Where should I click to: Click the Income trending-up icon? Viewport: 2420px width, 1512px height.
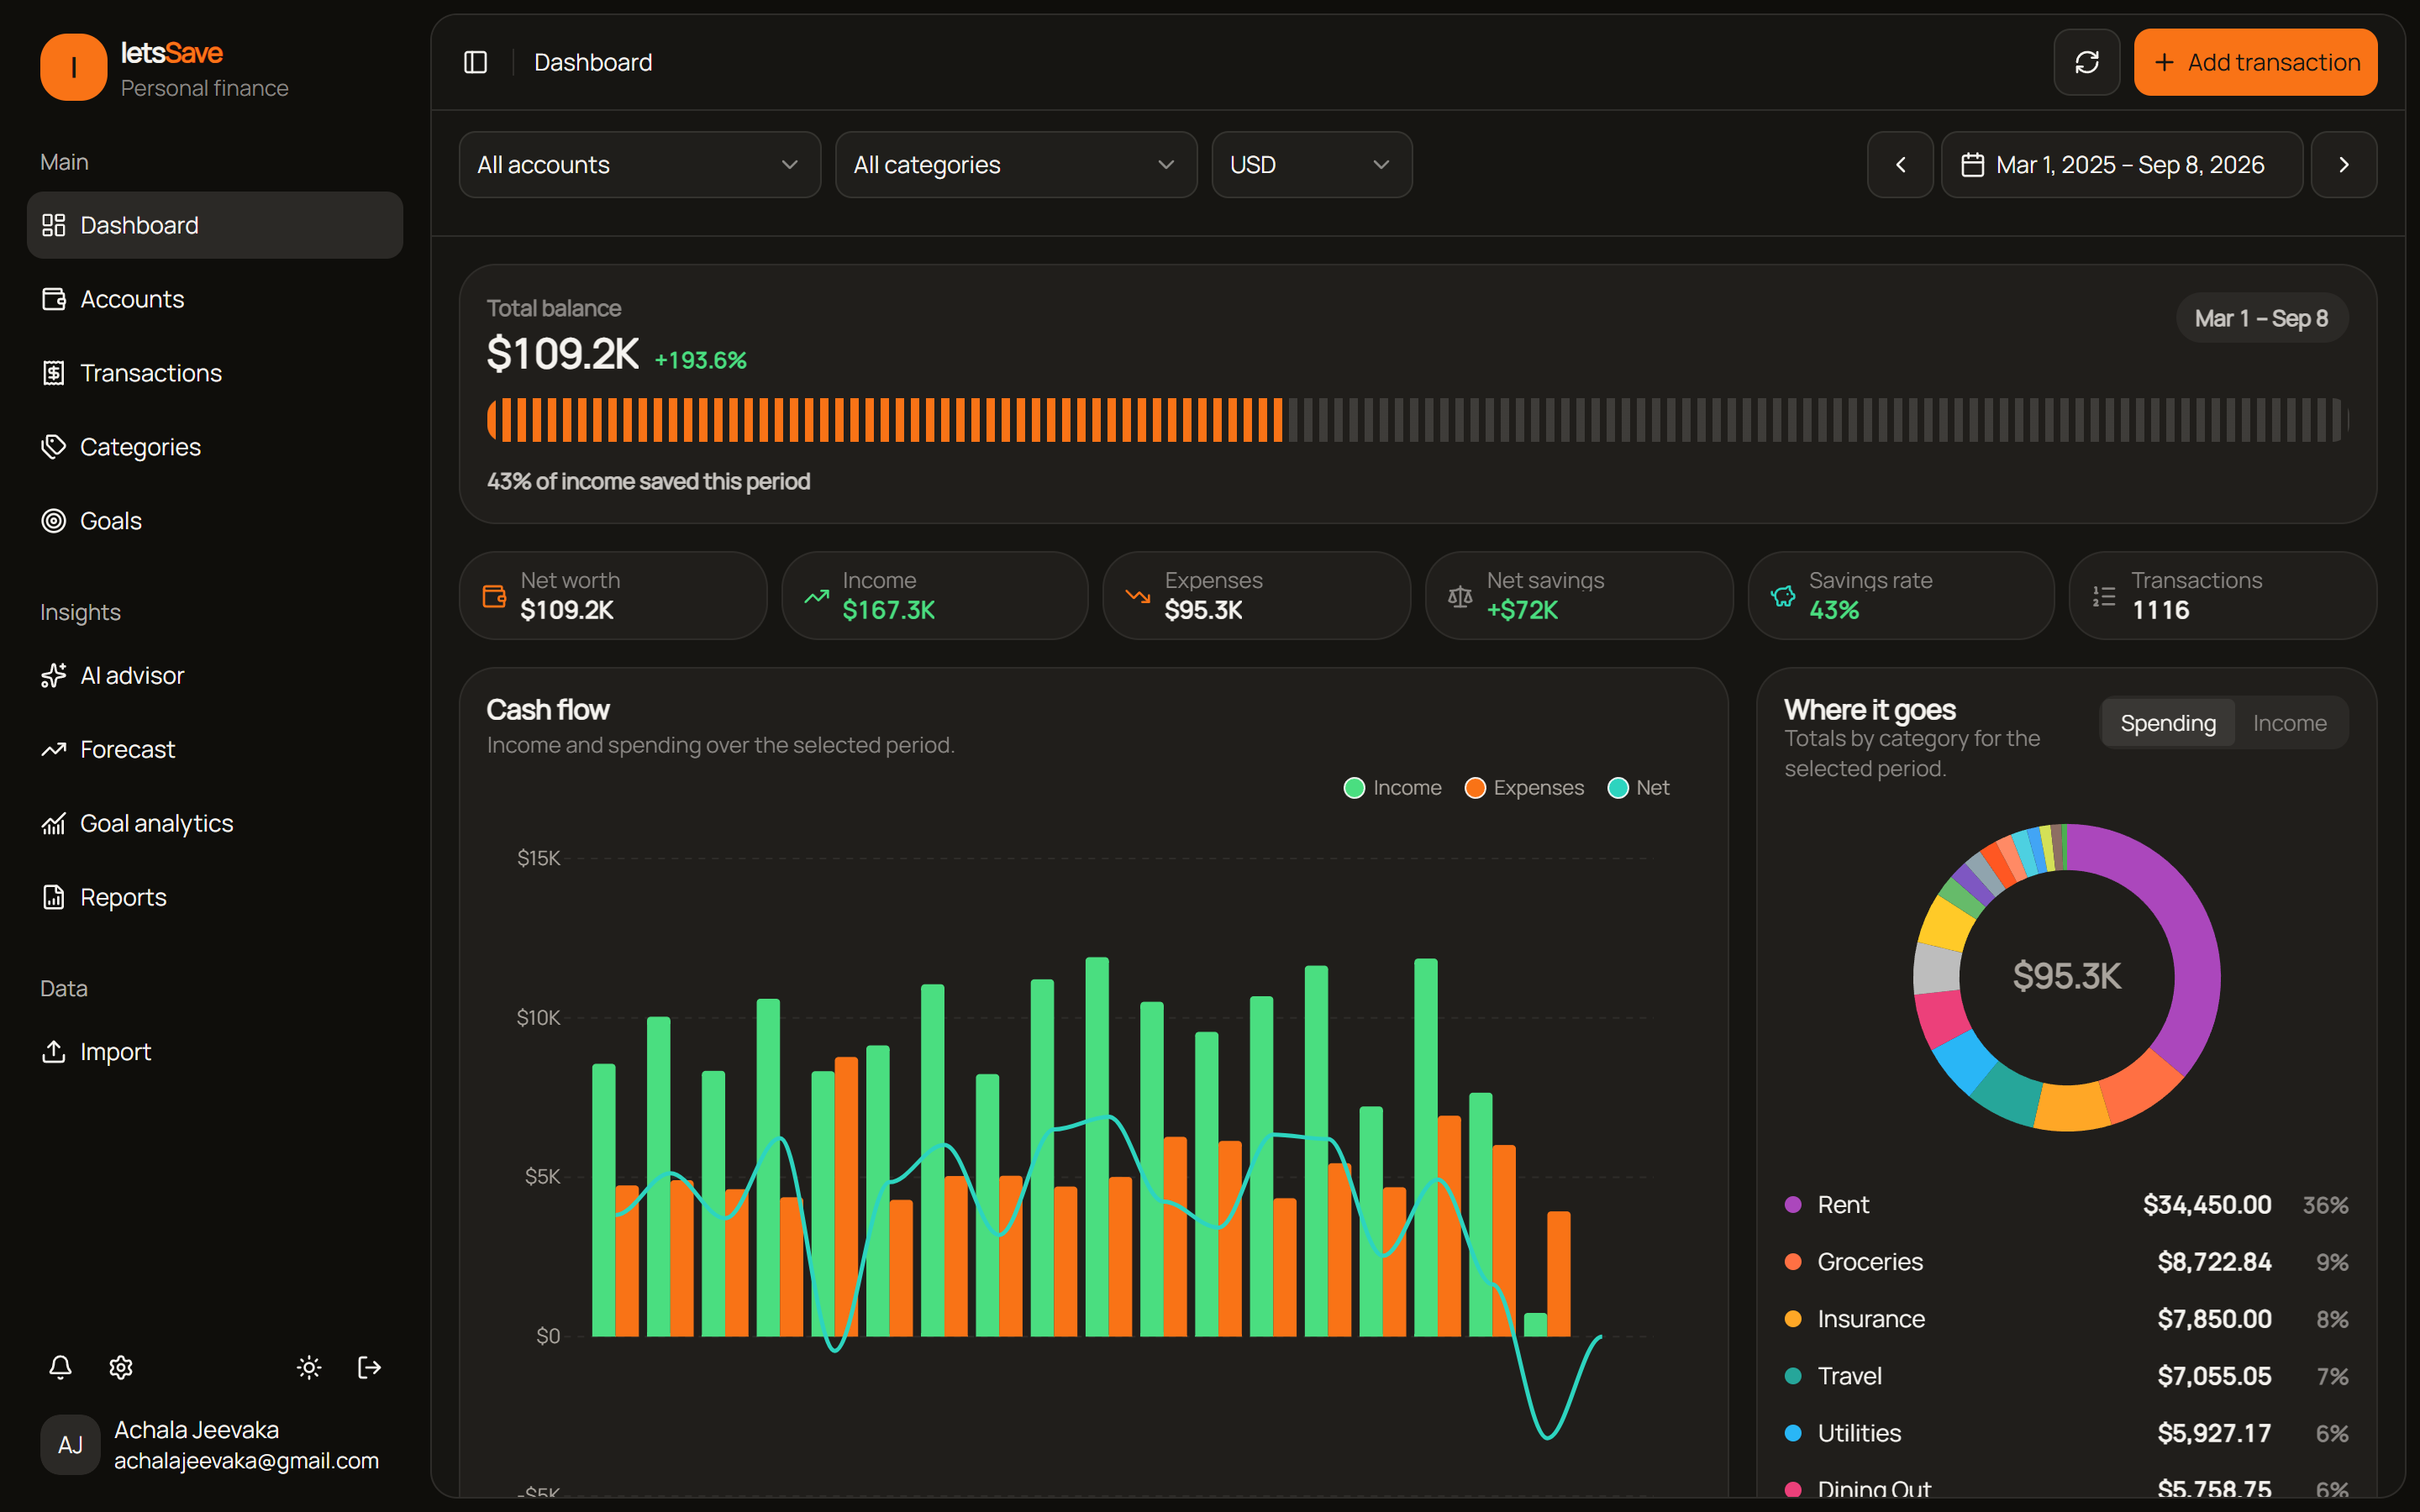pyautogui.click(x=816, y=596)
